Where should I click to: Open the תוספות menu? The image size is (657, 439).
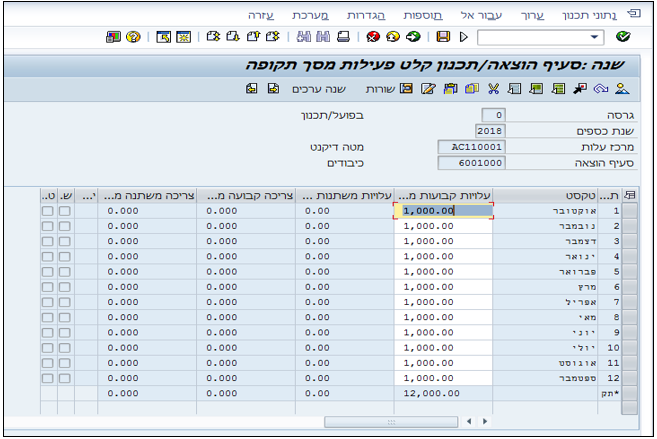[423, 15]
